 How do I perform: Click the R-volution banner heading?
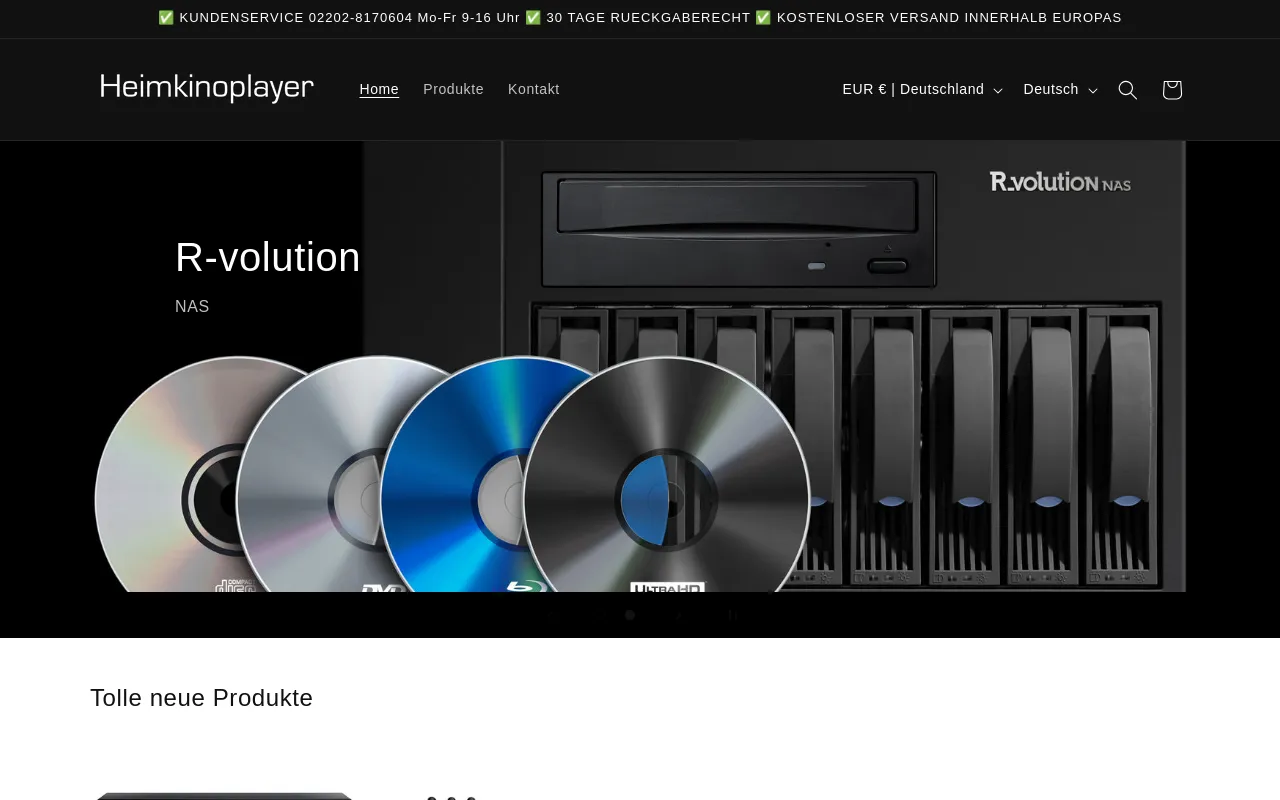[x=267, y=257]
